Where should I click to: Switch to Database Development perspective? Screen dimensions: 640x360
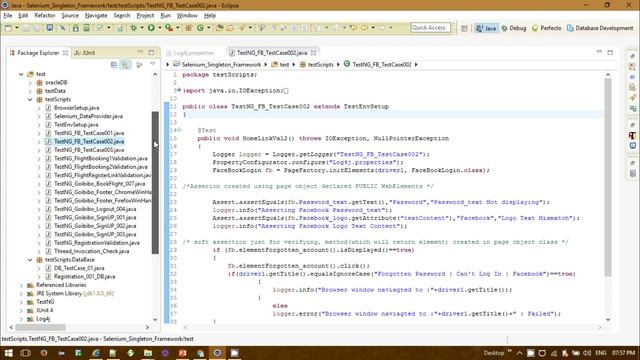(600, 28)
